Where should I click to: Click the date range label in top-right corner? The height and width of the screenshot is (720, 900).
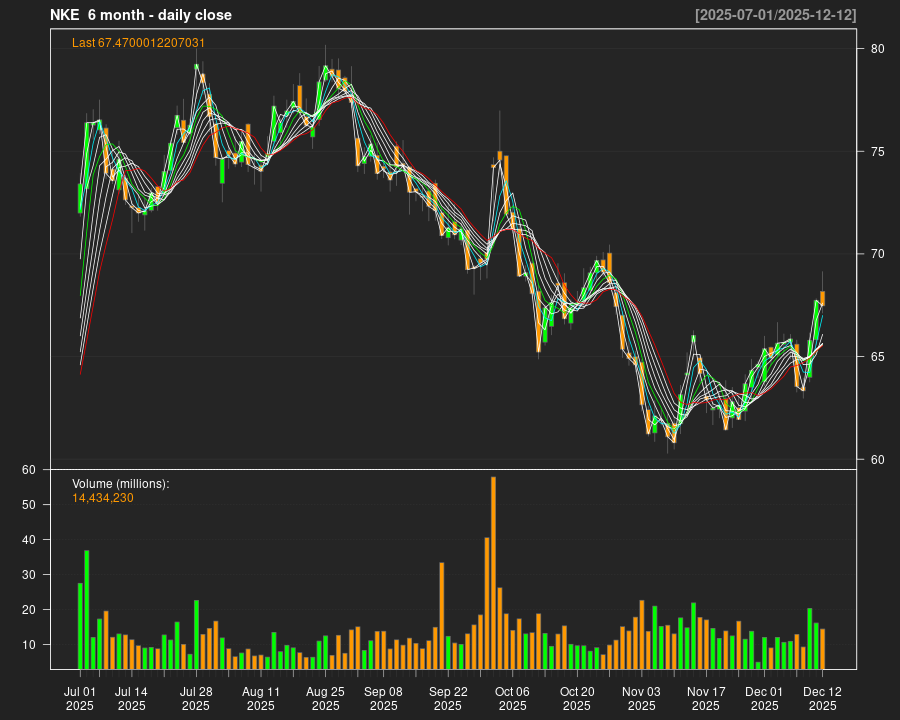[776, 15]
